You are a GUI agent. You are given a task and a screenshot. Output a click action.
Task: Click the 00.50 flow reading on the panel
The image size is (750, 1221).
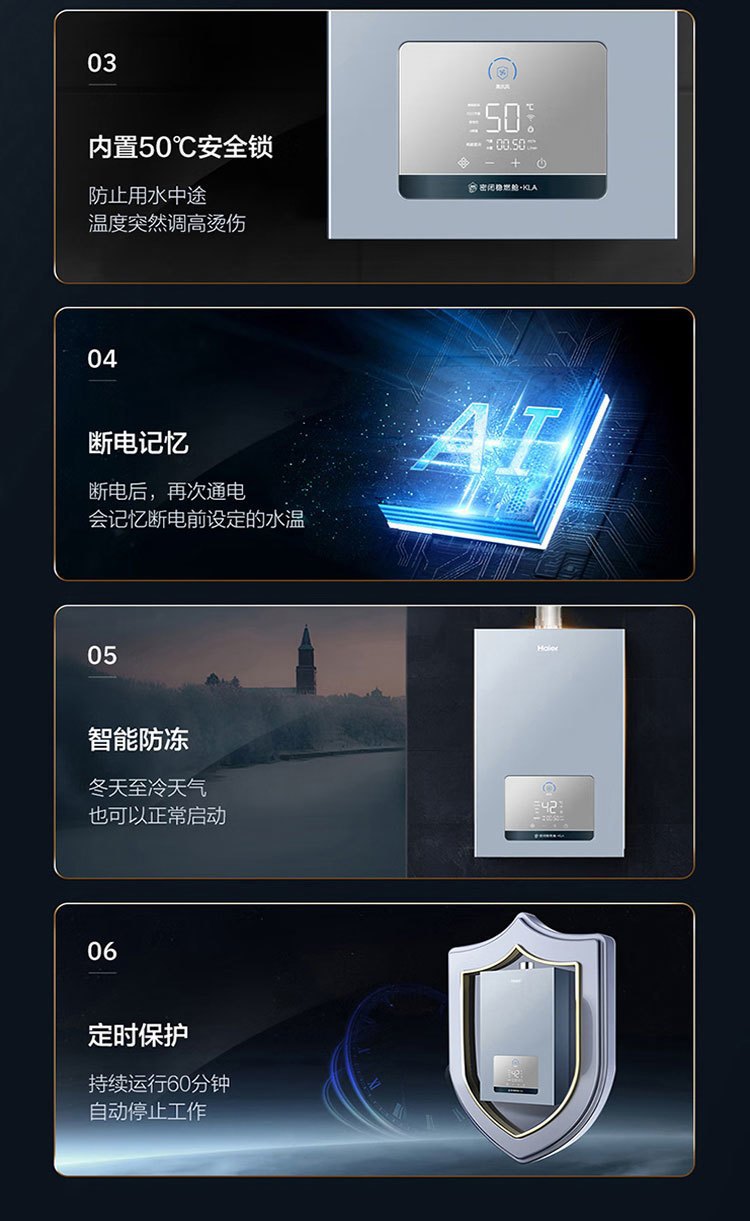point(511,144)
